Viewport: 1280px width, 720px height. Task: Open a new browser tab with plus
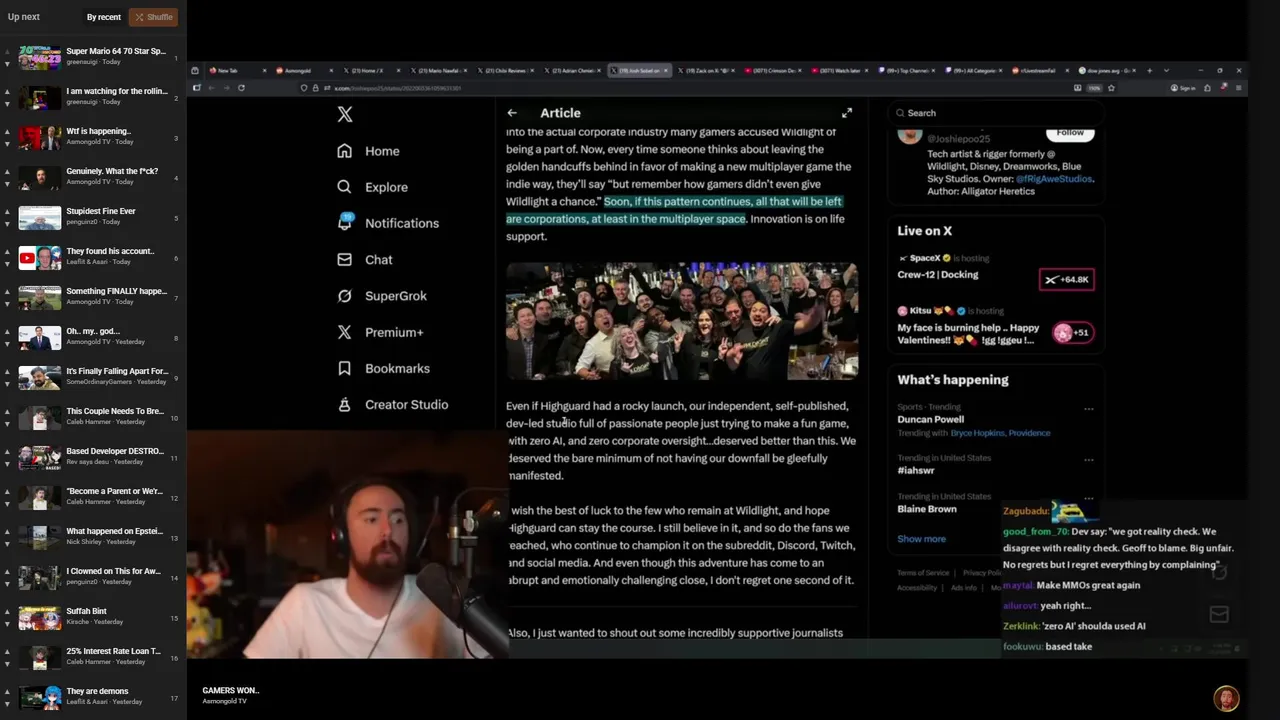coord(1149,71)
